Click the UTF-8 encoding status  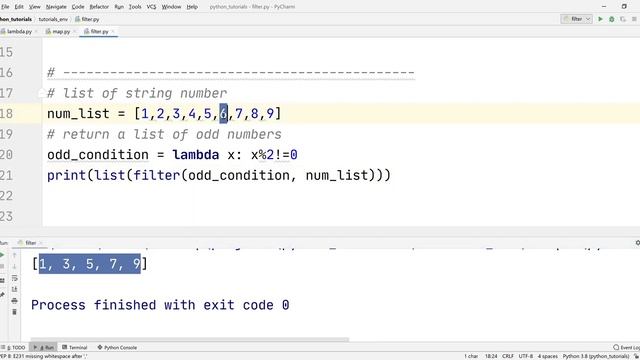pyautogui.click(x=525, y=356)
